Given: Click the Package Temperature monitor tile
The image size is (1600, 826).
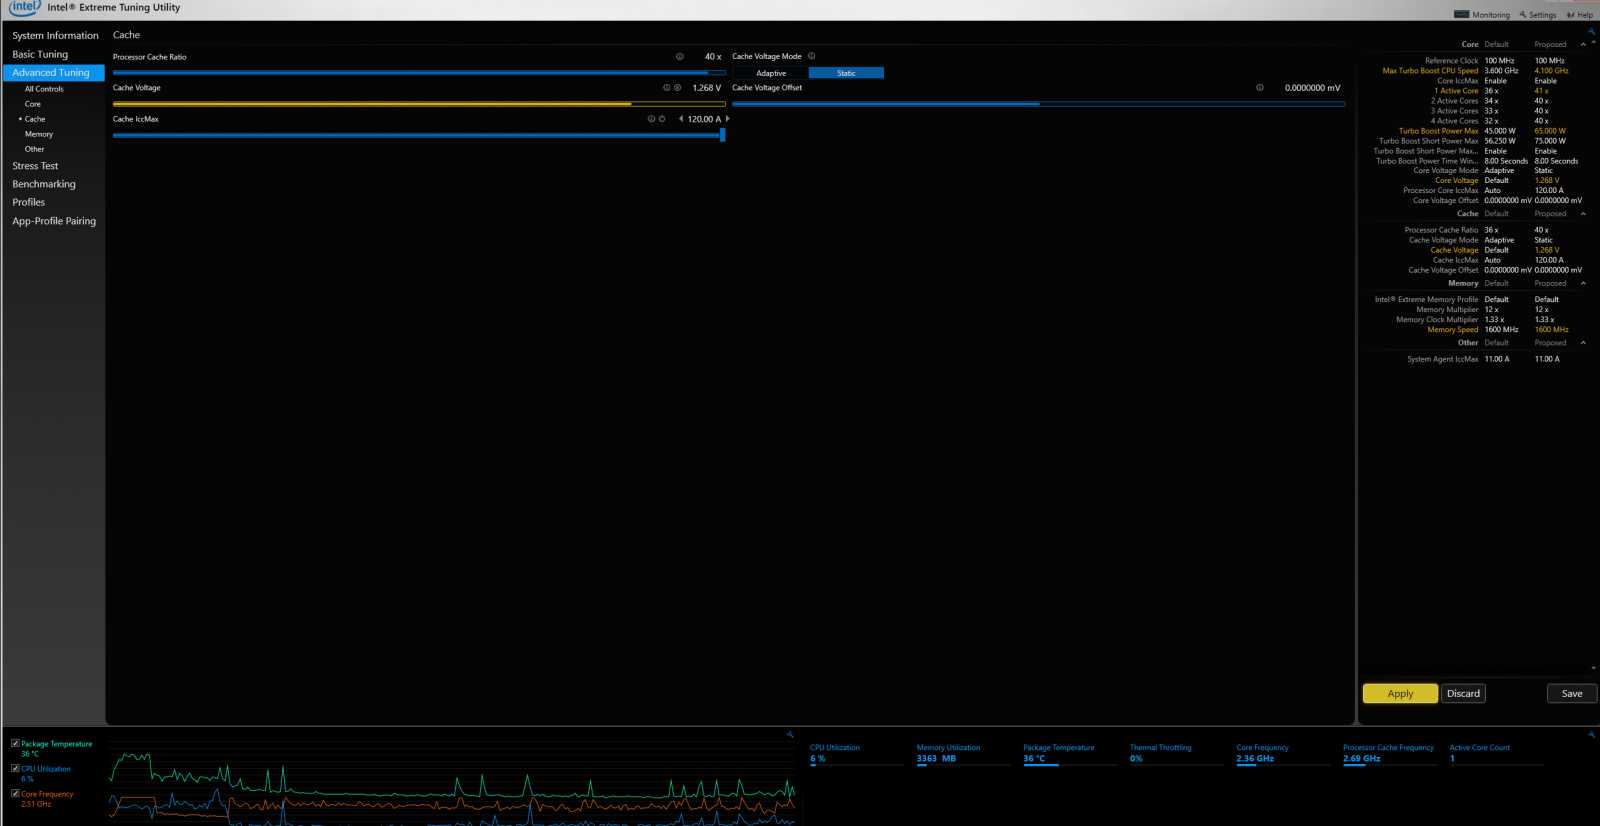Looking at the screenshot, I should tap(1069, 753).
